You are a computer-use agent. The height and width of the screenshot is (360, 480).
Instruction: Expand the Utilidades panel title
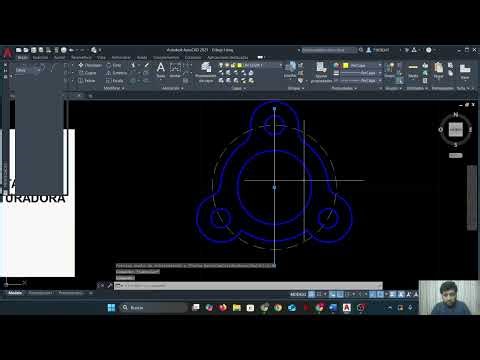point(417,88)
